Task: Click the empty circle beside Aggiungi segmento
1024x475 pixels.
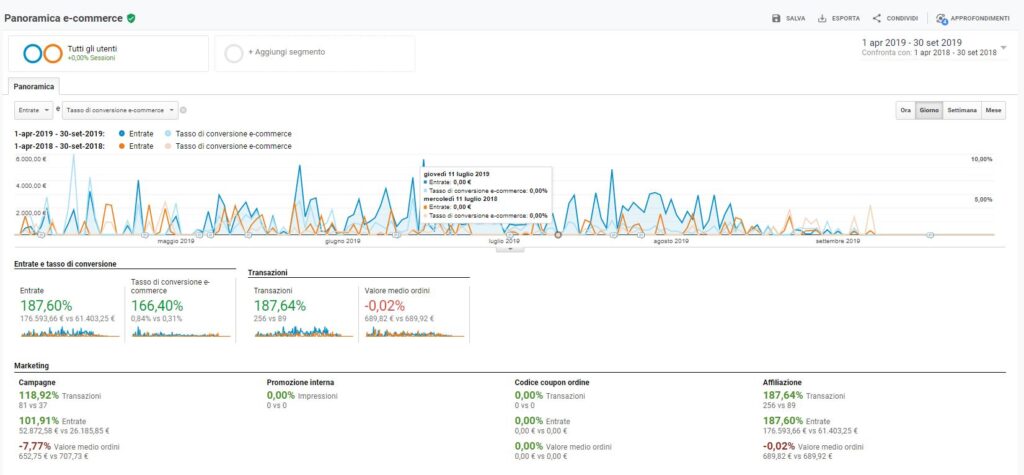Action: point(234,53)
